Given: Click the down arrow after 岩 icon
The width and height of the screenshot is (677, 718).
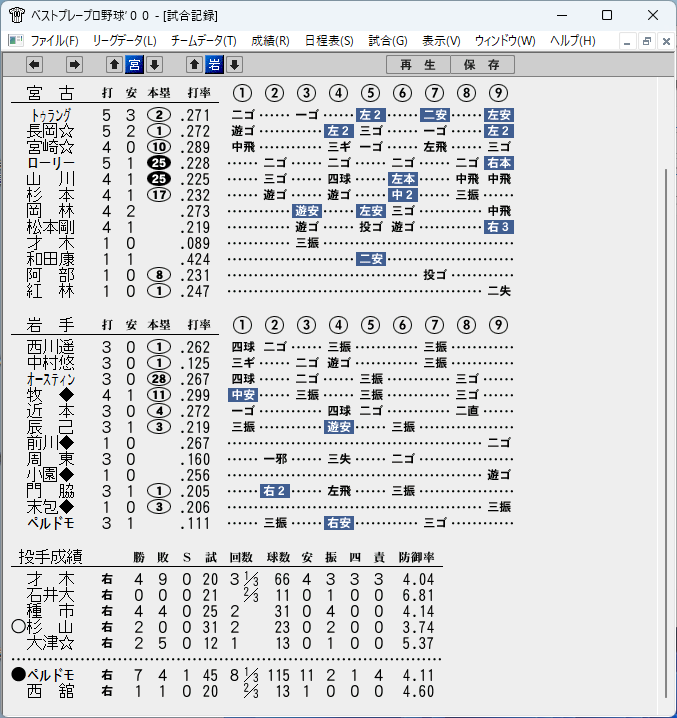Looking at the screenshot, I should tap(235, 65).
